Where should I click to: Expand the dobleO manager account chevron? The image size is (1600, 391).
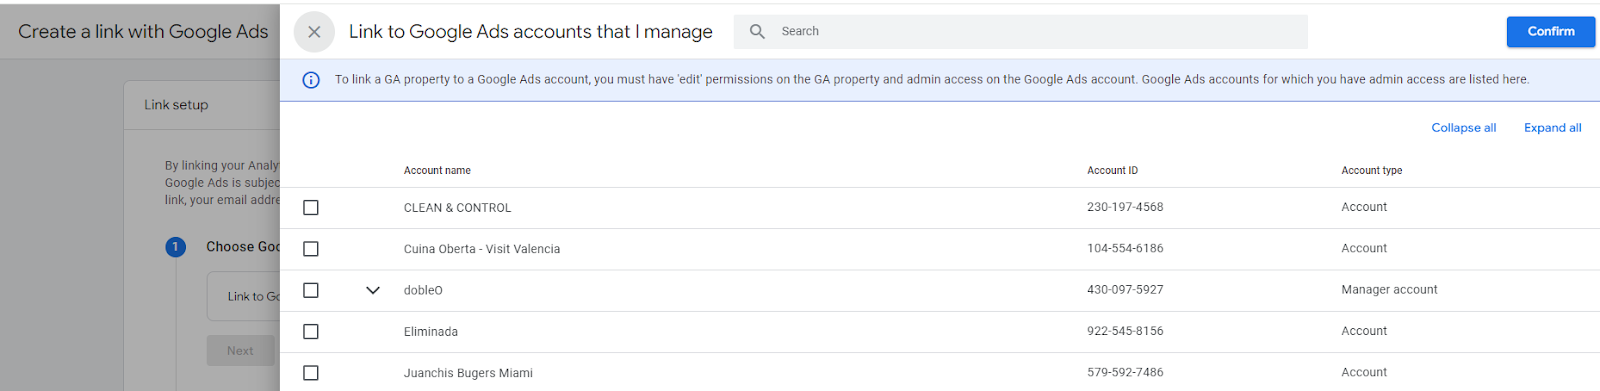(373, 290)
